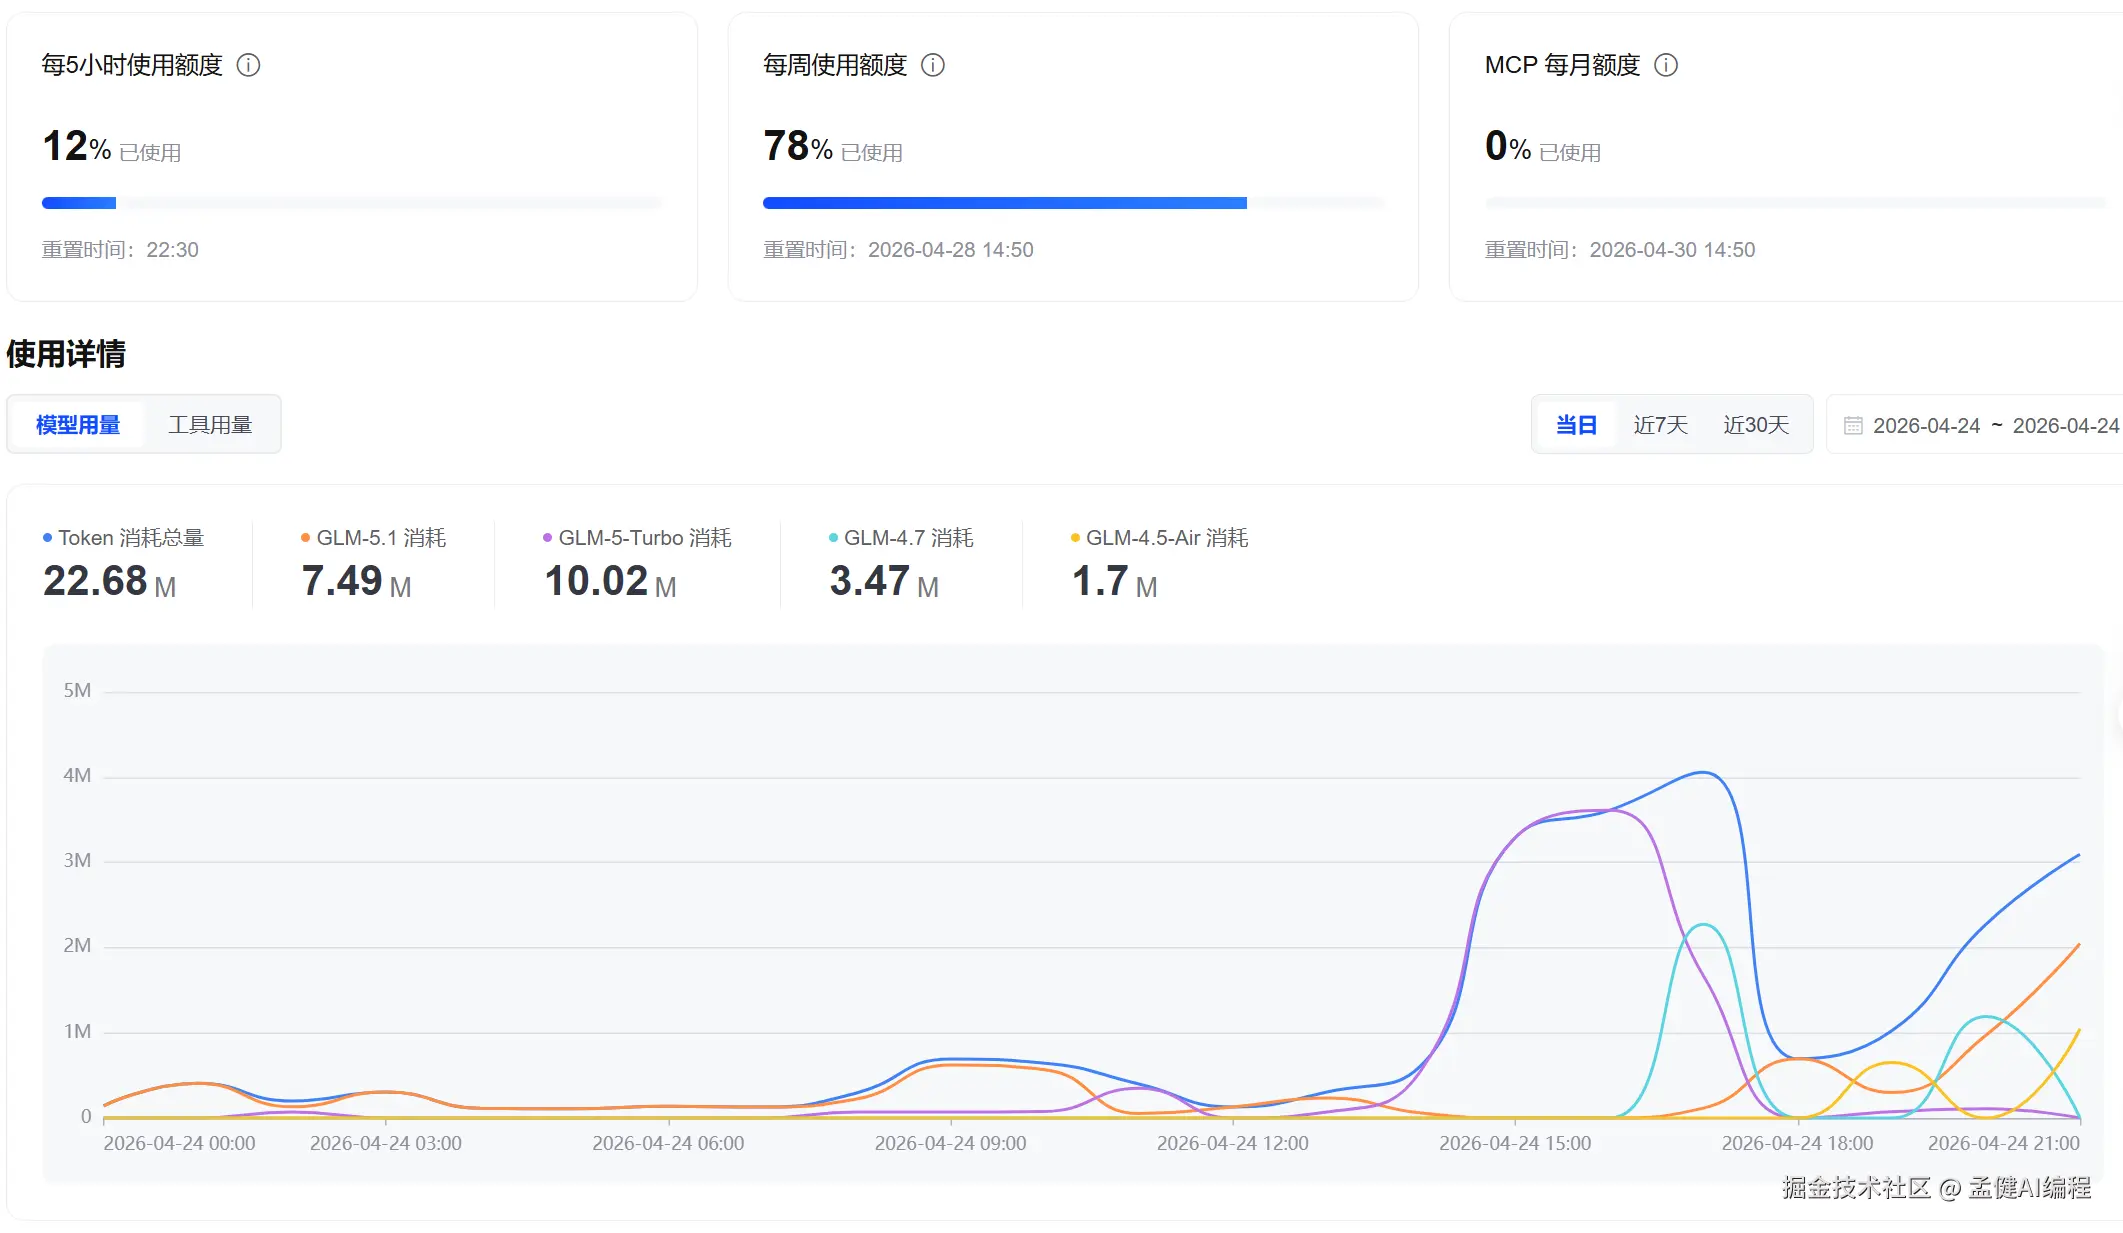Select 近30天 time range
2123x1233 pixels.
pos(1755,425)
